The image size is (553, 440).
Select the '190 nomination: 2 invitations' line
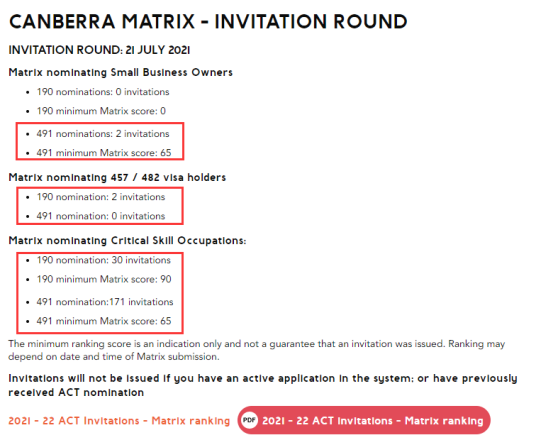101,197
